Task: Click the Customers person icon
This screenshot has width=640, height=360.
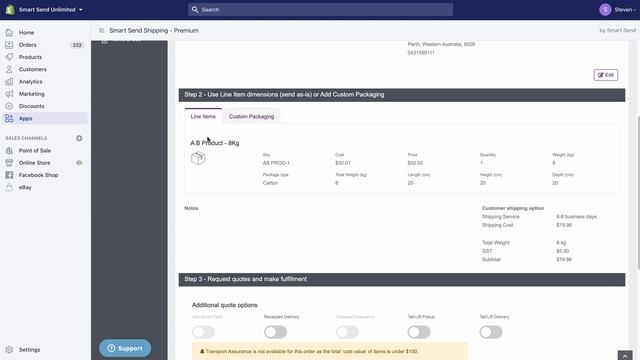Action: [x=9, y=69]
